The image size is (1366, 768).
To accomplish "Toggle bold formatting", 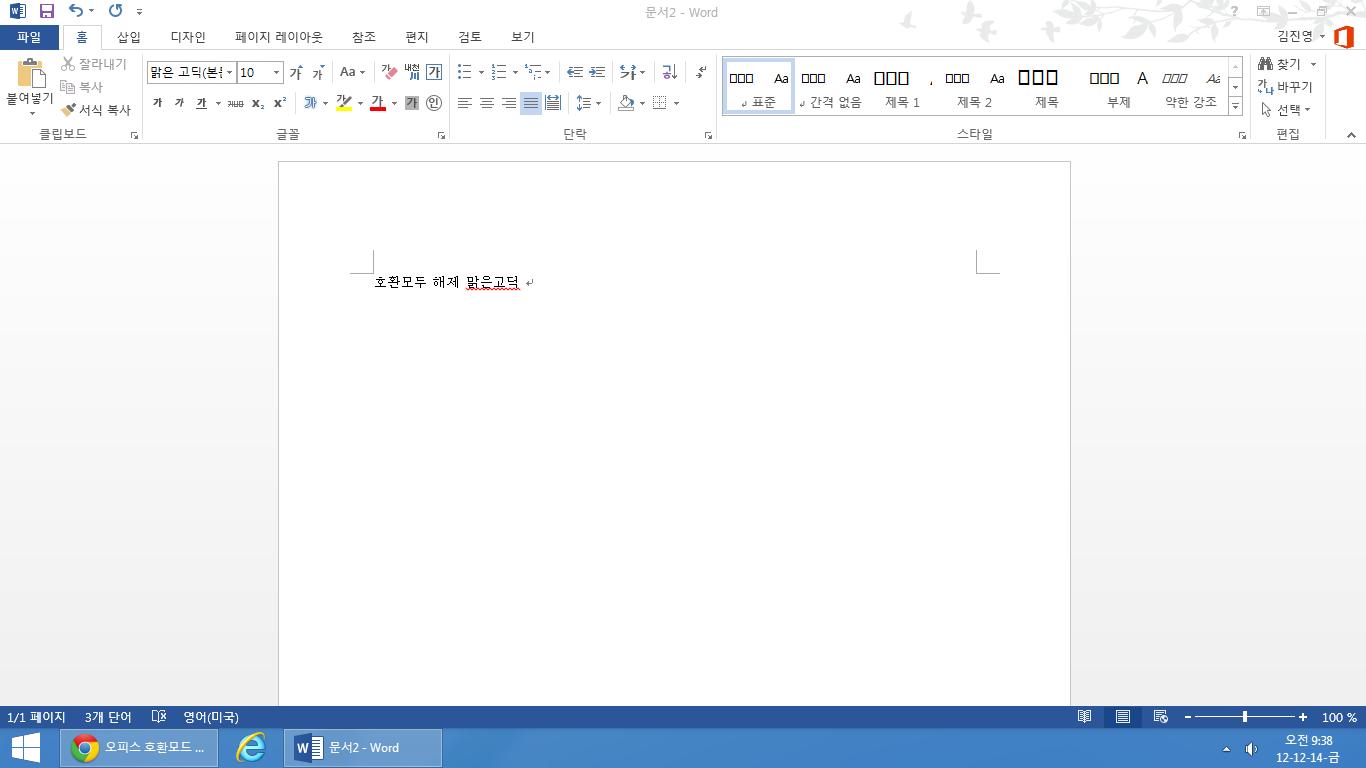I will [x=157, y=103].
